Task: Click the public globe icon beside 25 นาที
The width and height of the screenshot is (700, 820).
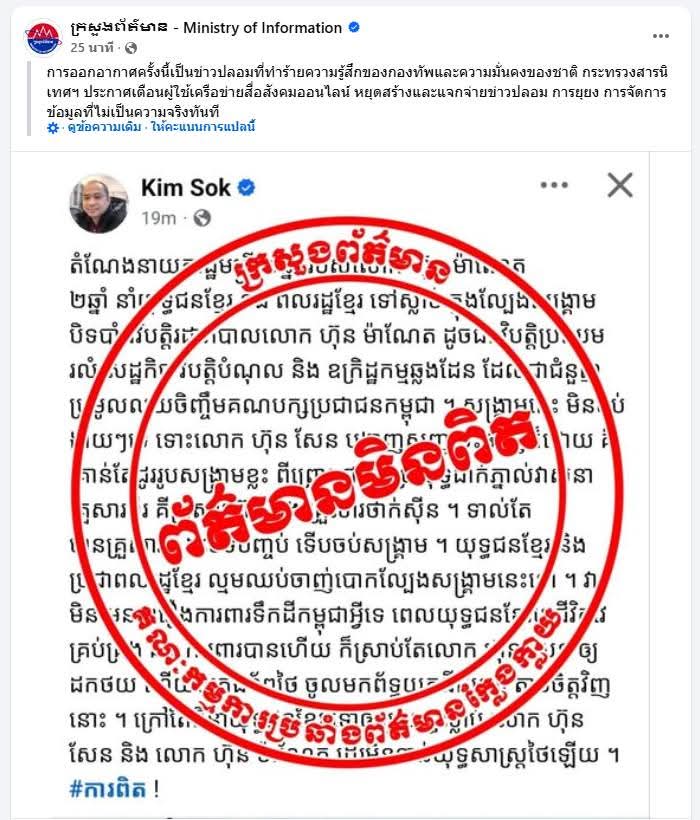Action: coord(131,48)
